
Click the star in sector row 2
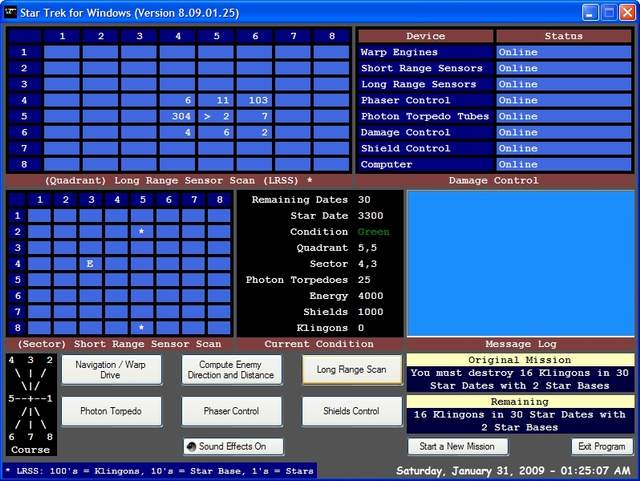pyautogui.click(x=142, y=232)
